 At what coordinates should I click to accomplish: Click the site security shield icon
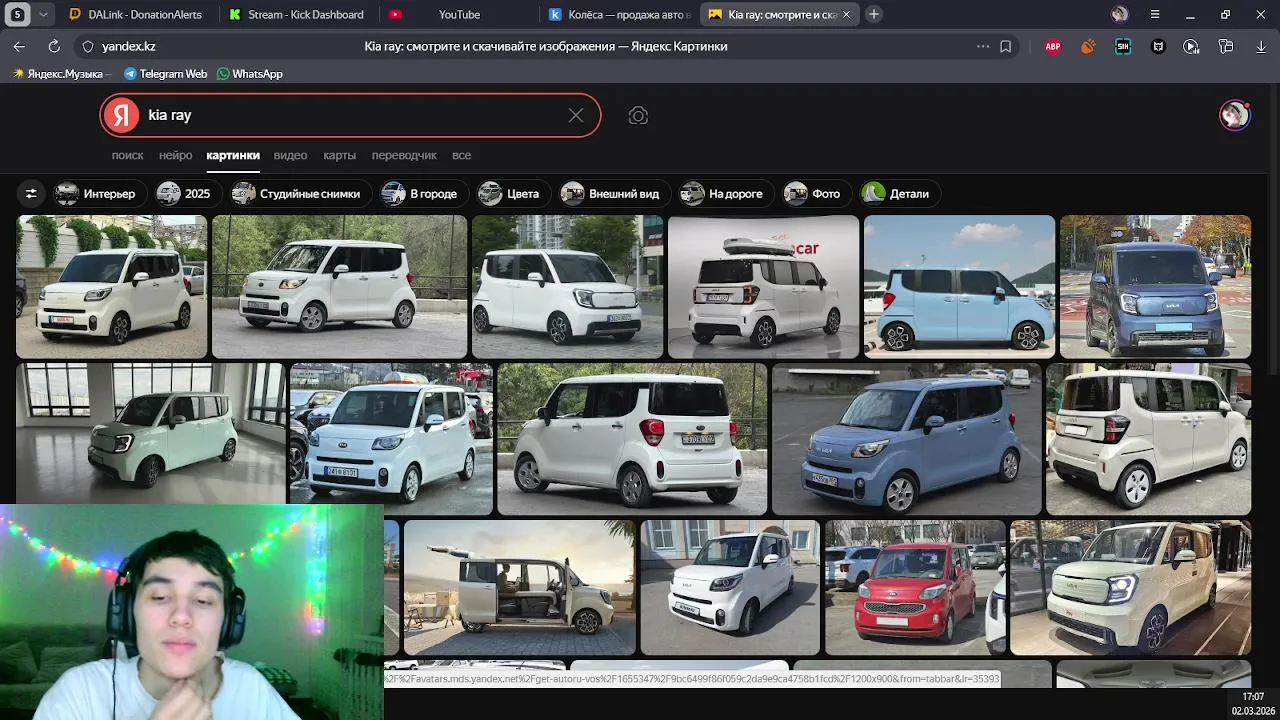[x=88, y=46]
